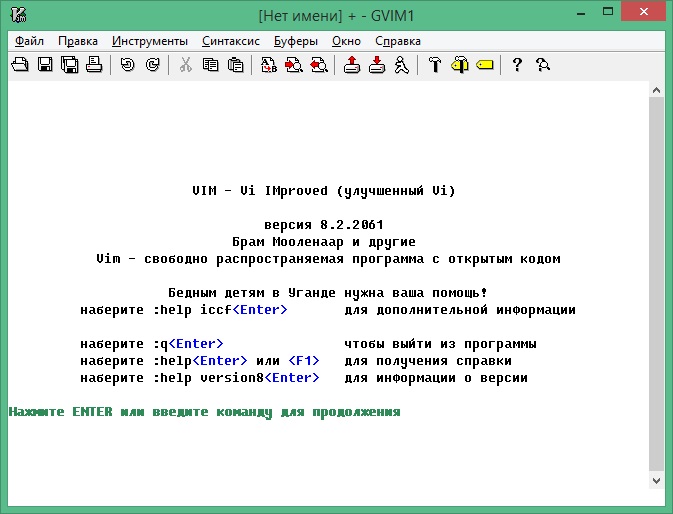Click the text 'Брам Мооленаар и другие'
673x514 pixels.
324,242
